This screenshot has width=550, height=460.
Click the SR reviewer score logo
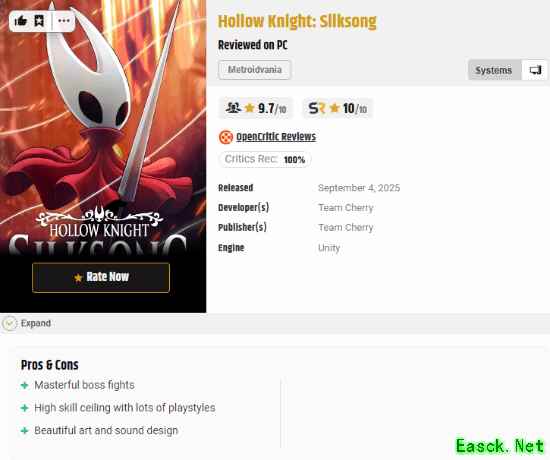(x=317, y=108)
